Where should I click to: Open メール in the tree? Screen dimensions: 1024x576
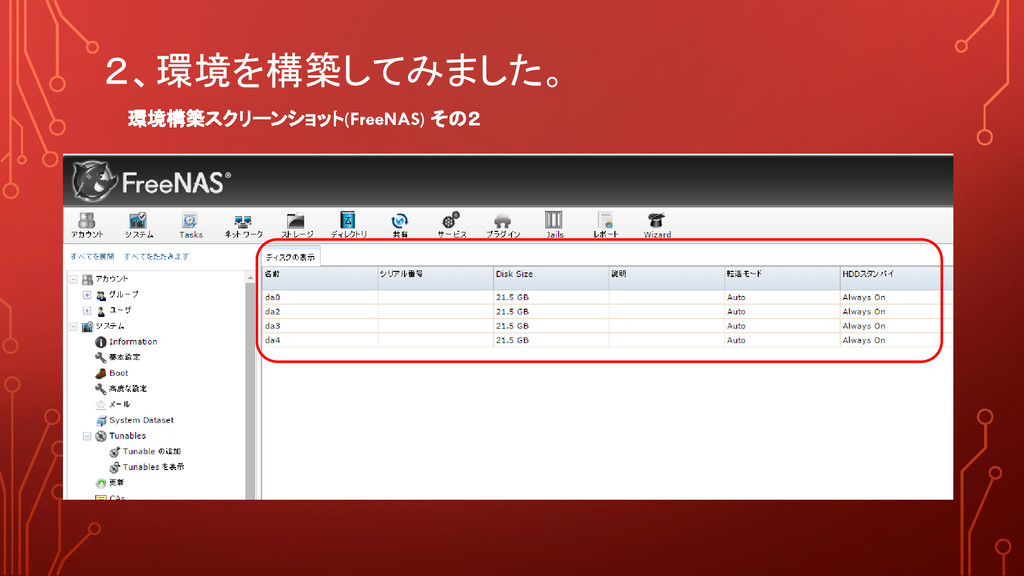pos(120,404)
